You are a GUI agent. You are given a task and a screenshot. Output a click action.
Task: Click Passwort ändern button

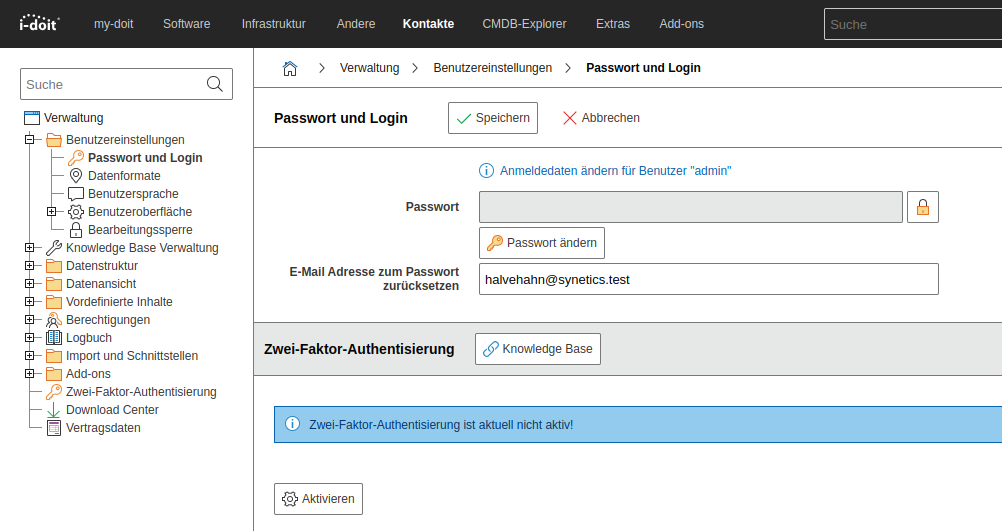[541, 243]
